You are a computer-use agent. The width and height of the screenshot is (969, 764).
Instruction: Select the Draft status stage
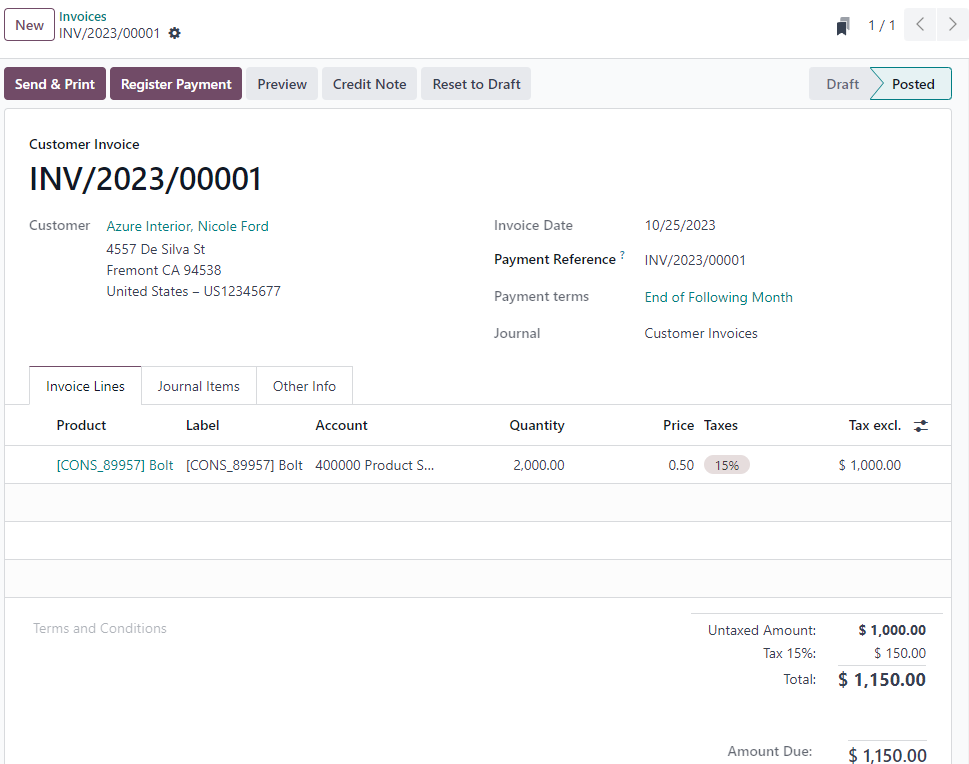coord(842,84)
